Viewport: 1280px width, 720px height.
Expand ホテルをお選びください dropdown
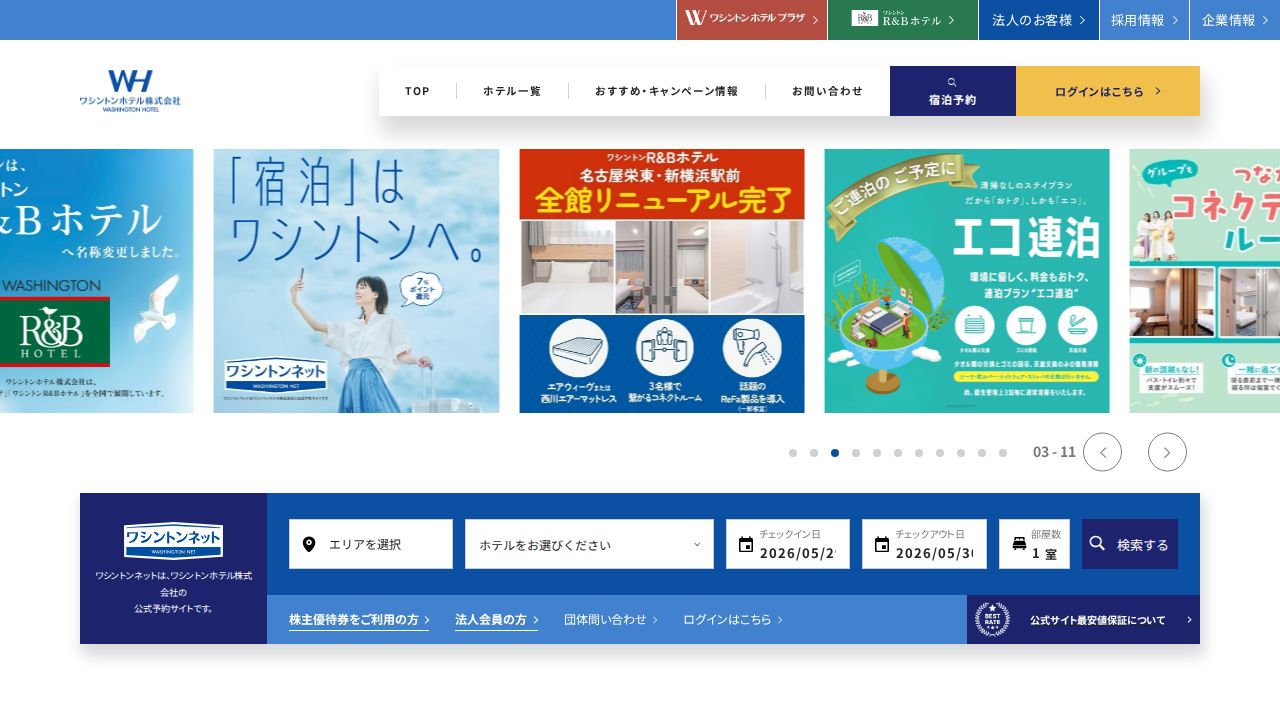point(589,544)
